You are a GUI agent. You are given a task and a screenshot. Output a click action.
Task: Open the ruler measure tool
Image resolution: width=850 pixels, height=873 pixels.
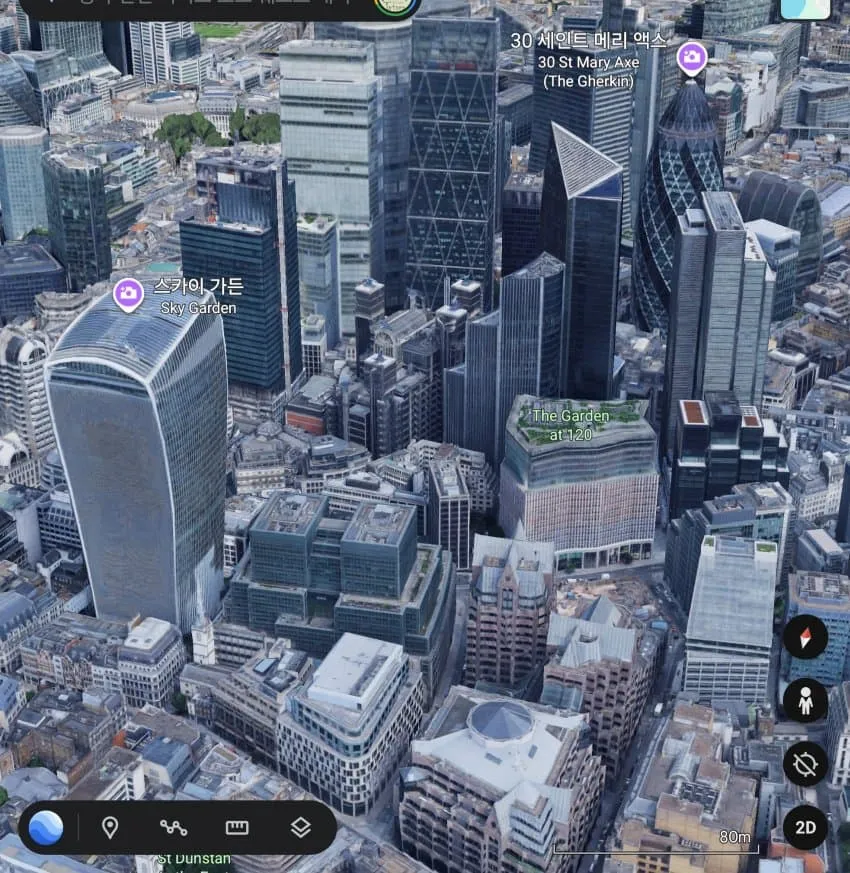pos(237,828)
